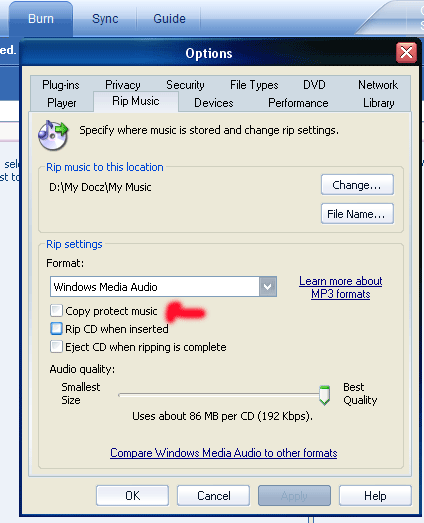Image resolution: width=424 pixels, height=523 pixels.
Task: Close the Options dialog
Action: point(406,52)
